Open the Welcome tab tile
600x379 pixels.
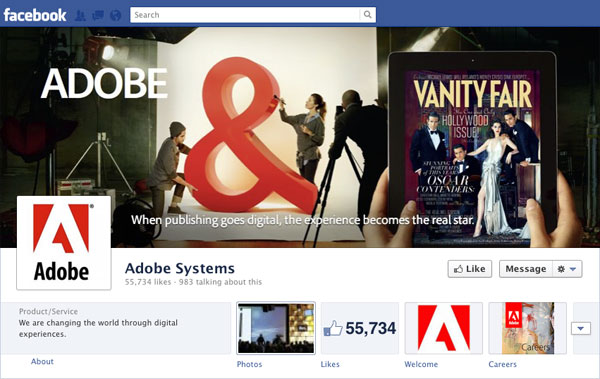(444, 328)
